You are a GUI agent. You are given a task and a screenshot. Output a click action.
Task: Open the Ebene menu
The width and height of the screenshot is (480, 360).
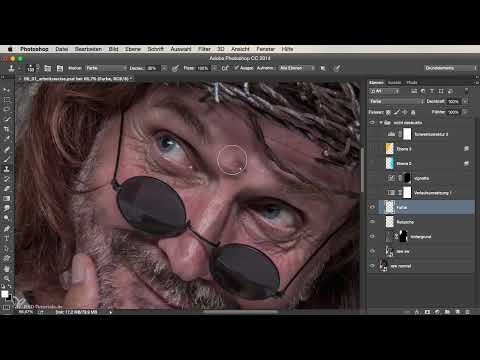click(133, 49)
